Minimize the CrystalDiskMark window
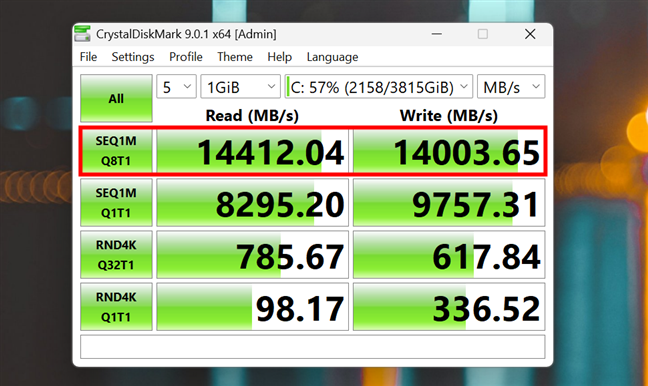The height and width of the screenshot is (386, 648). click(437, 34)
